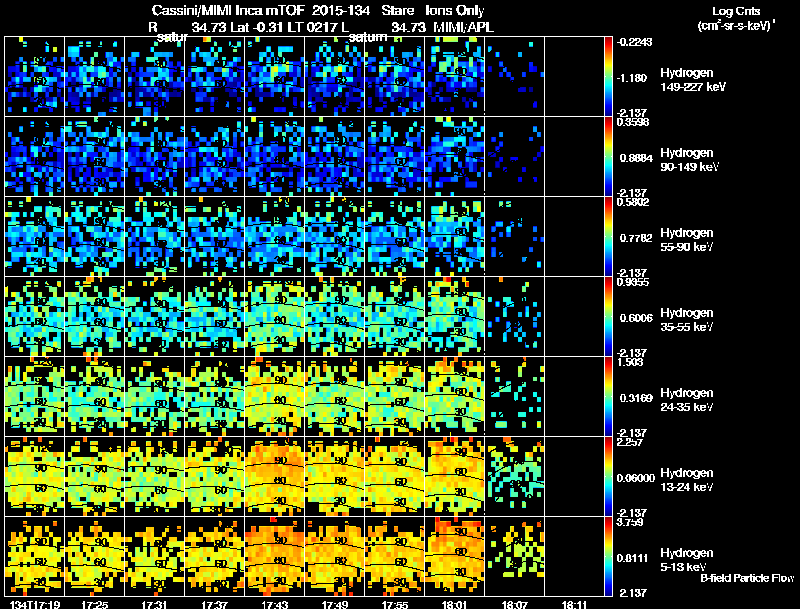Click the -0.2243 colorbar maximum value
This screenshot has width=800, height=609.
click(634, 42)
